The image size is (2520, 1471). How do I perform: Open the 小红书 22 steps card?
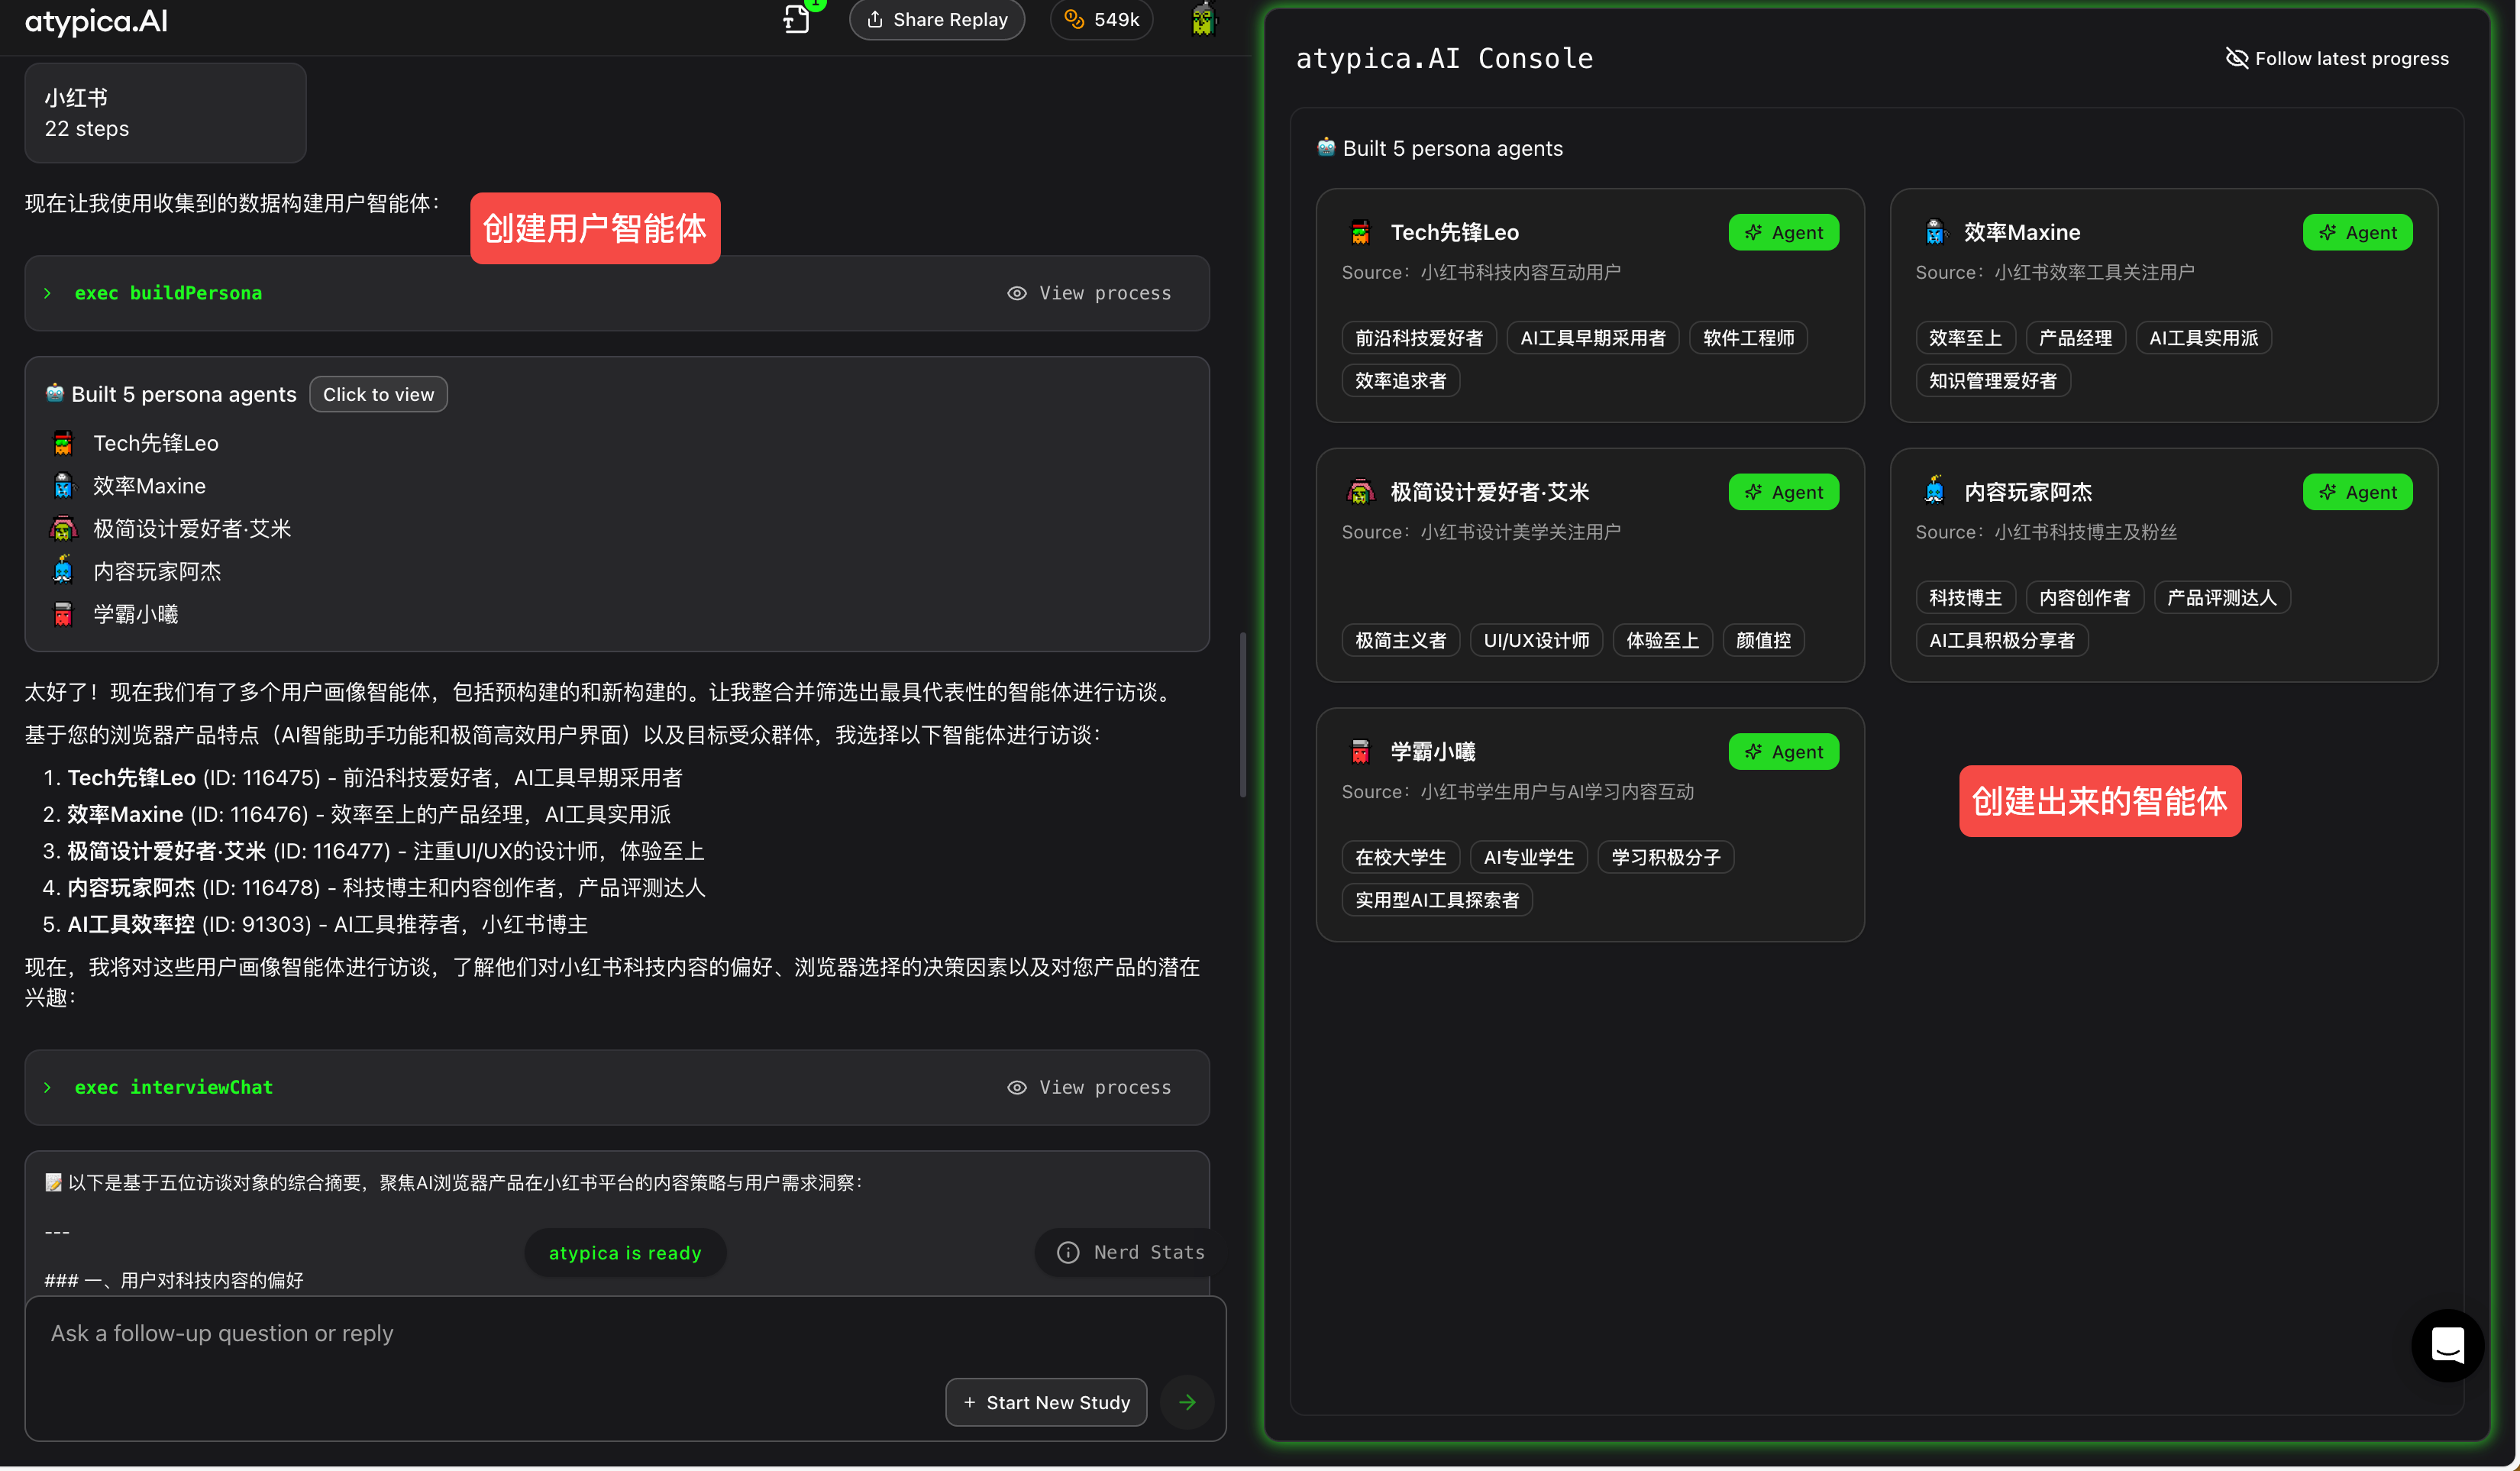[165, 113]
